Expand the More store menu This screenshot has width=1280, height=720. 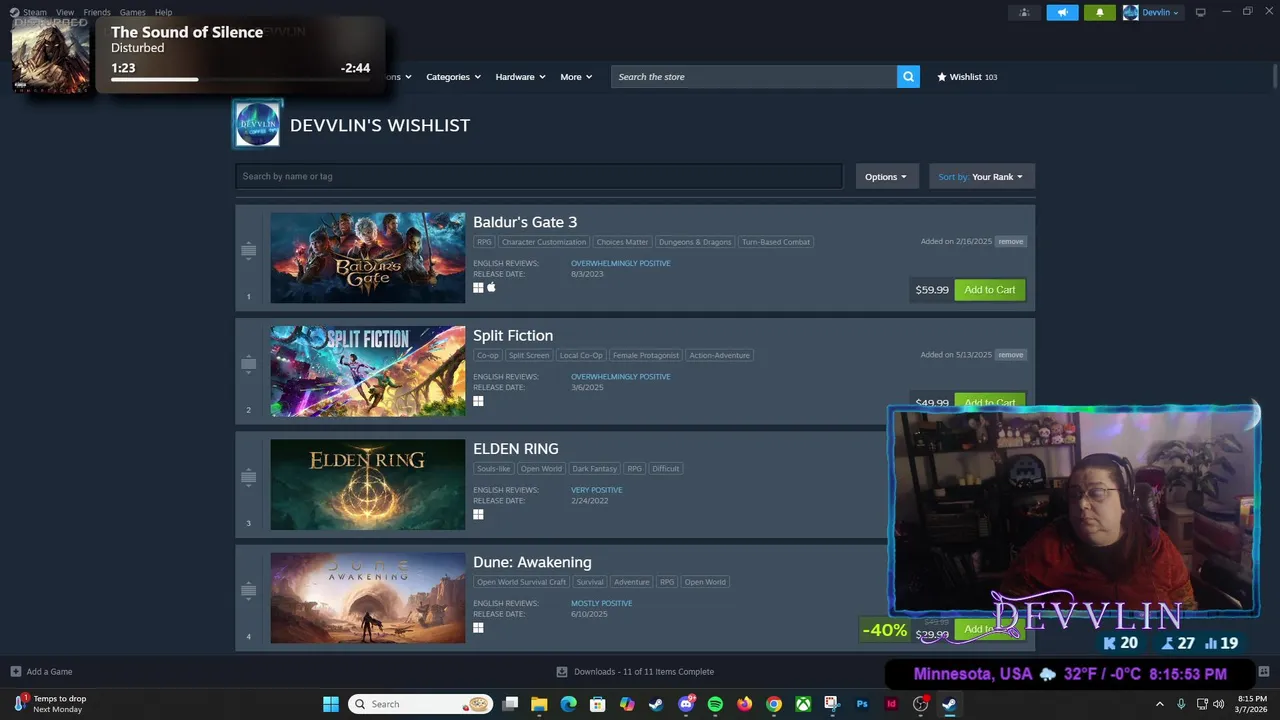click(x=576, y=77)
